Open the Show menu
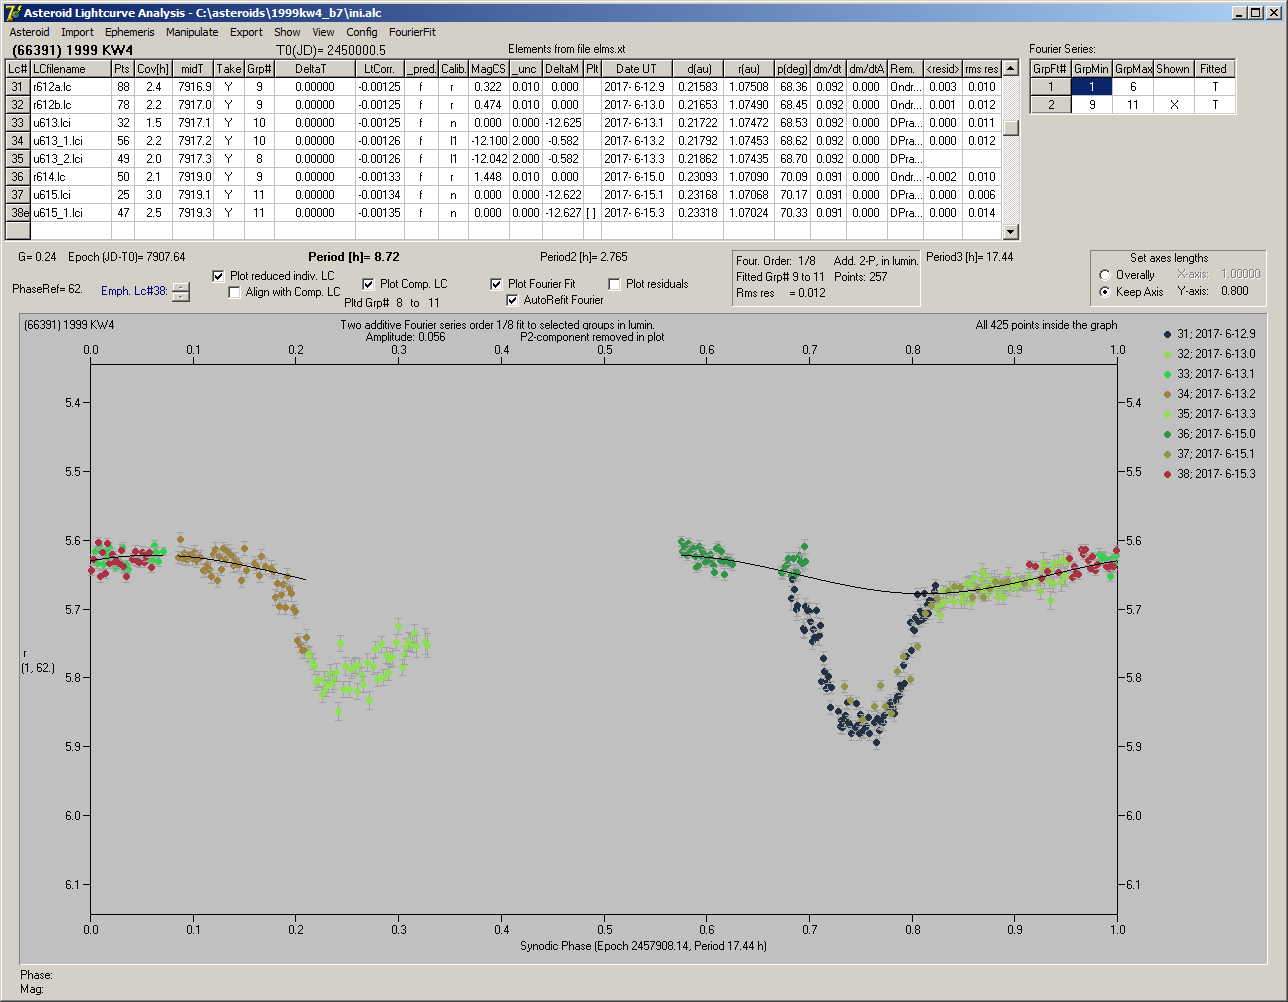 coord(287,32)
